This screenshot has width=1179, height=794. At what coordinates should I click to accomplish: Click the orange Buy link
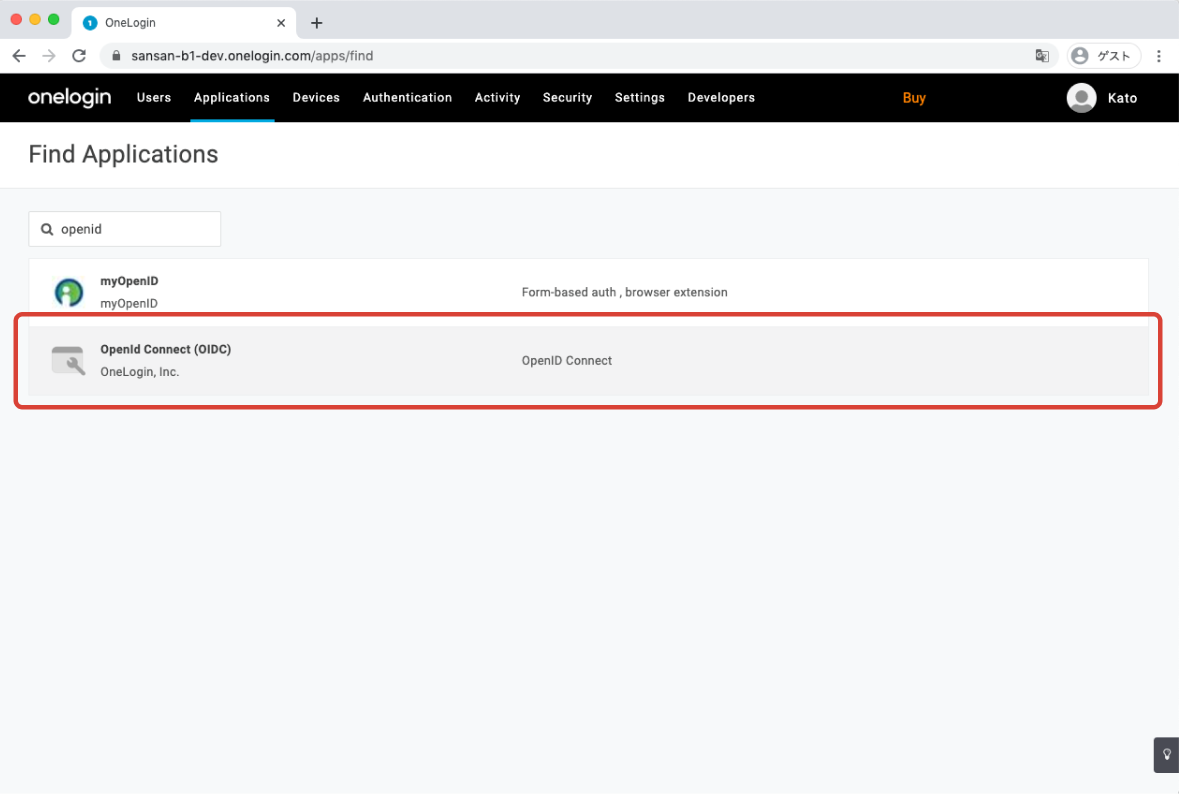914,98
